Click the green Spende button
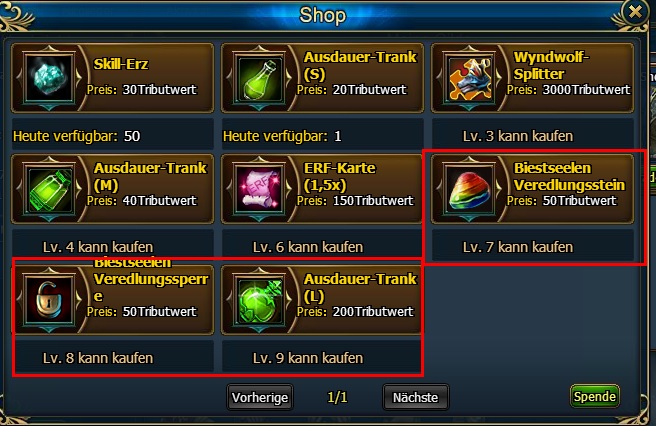This screenshot has height=426, width=656. pyautogui.click(x=594, y=396)
